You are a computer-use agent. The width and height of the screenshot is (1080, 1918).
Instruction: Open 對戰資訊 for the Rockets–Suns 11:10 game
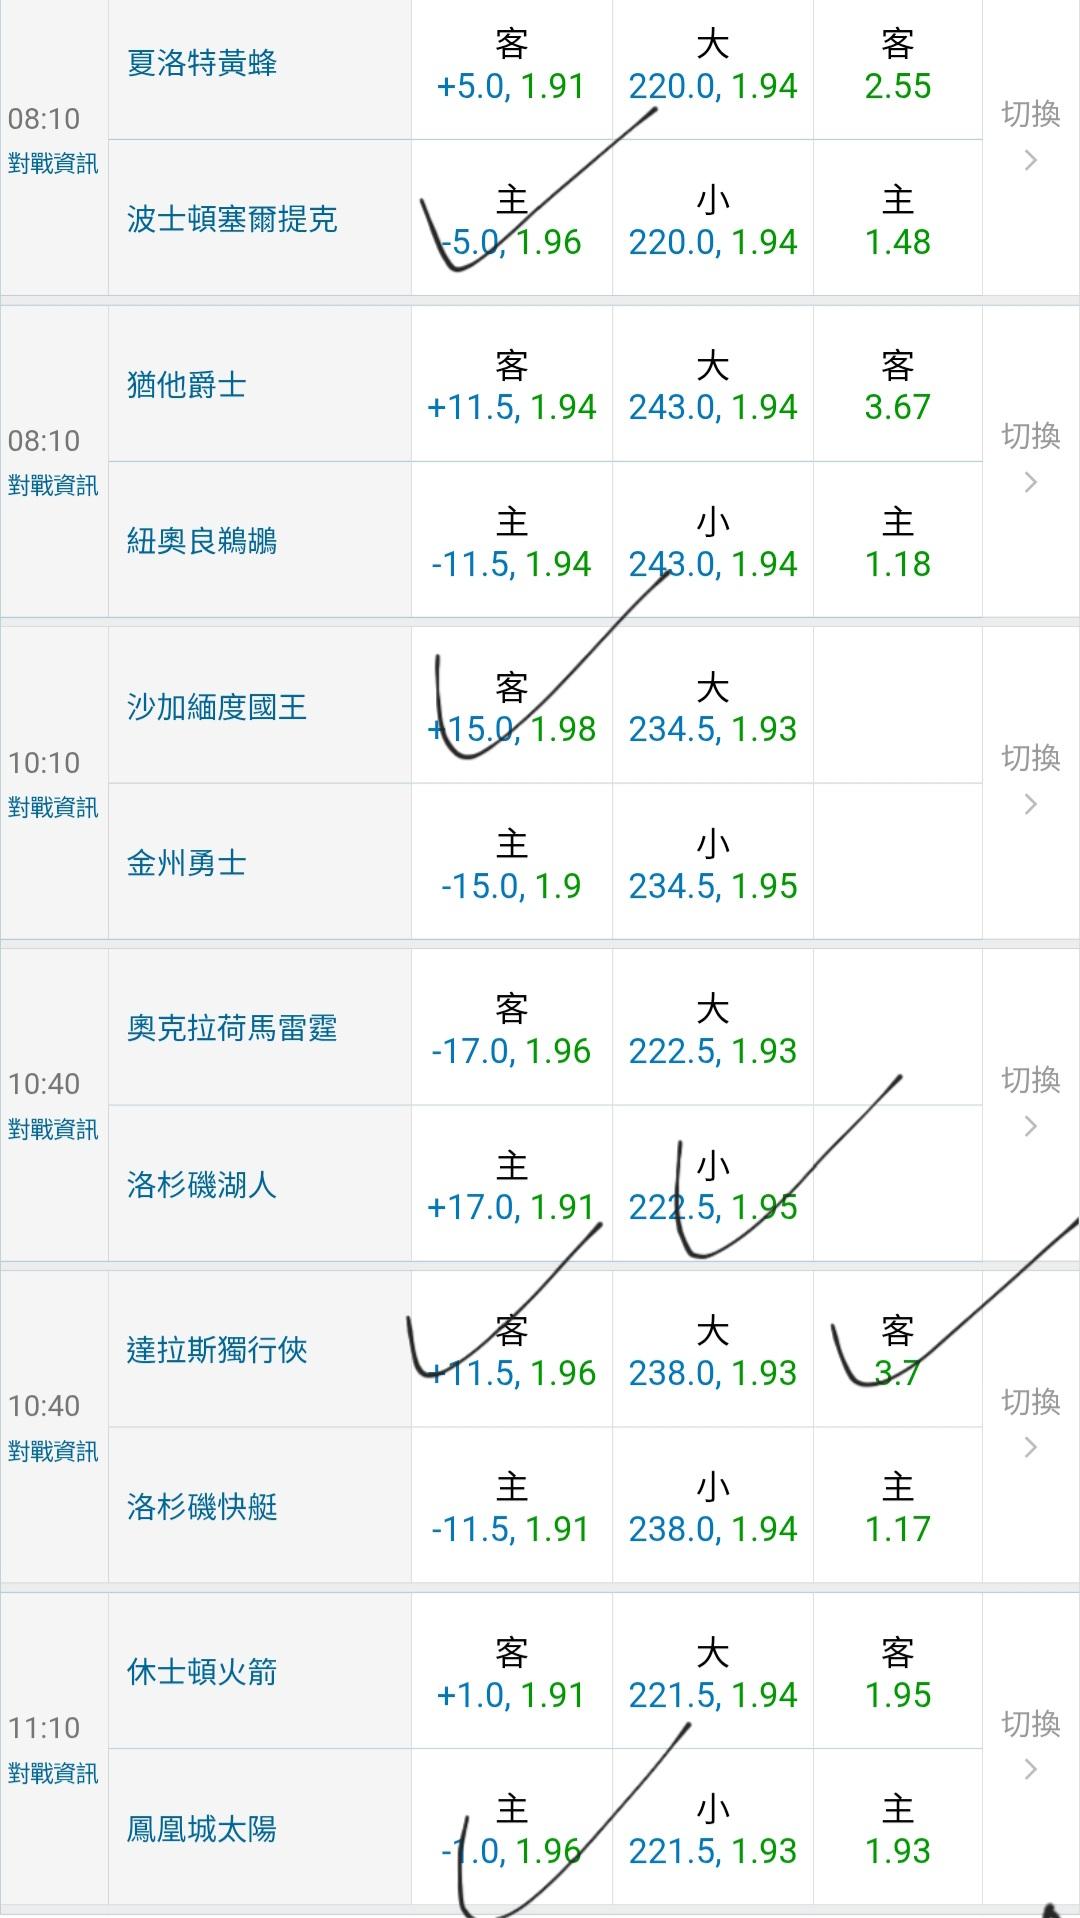click(53, 1774)
